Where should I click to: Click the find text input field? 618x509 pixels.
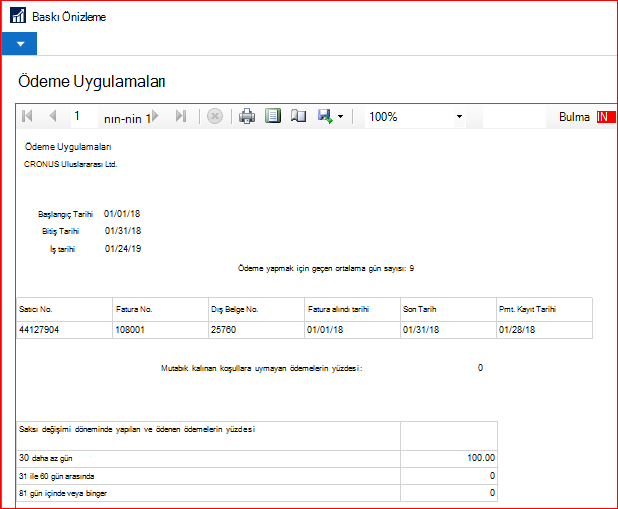514,117
